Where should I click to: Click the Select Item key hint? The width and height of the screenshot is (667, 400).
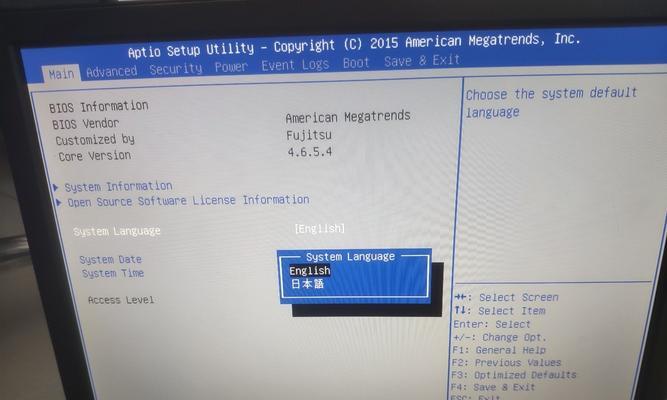pos(499,311)
